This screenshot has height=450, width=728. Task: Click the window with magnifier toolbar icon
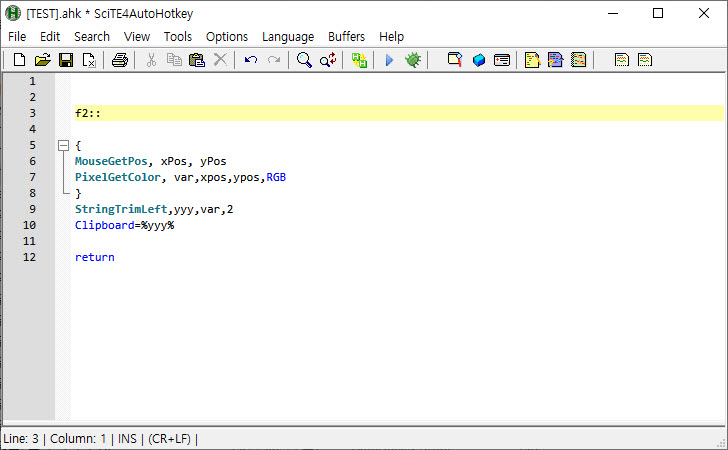455,60
